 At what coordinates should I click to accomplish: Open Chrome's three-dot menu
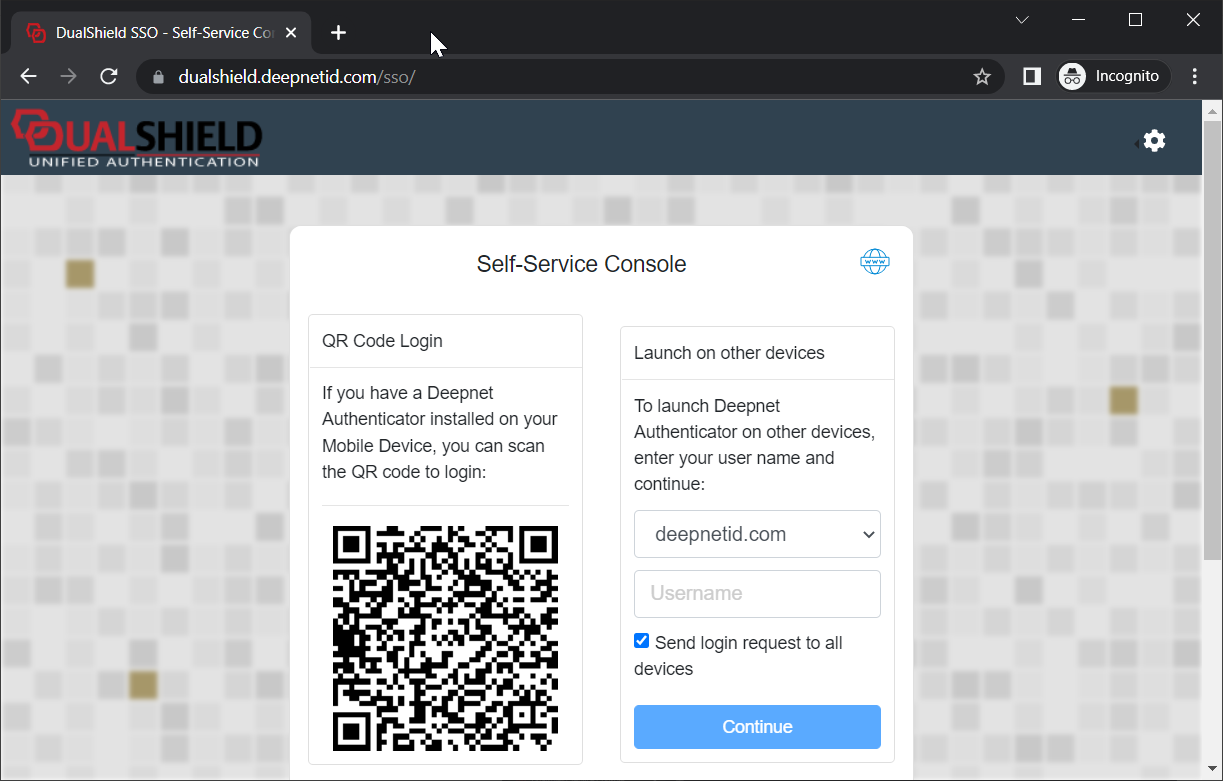1195,77
